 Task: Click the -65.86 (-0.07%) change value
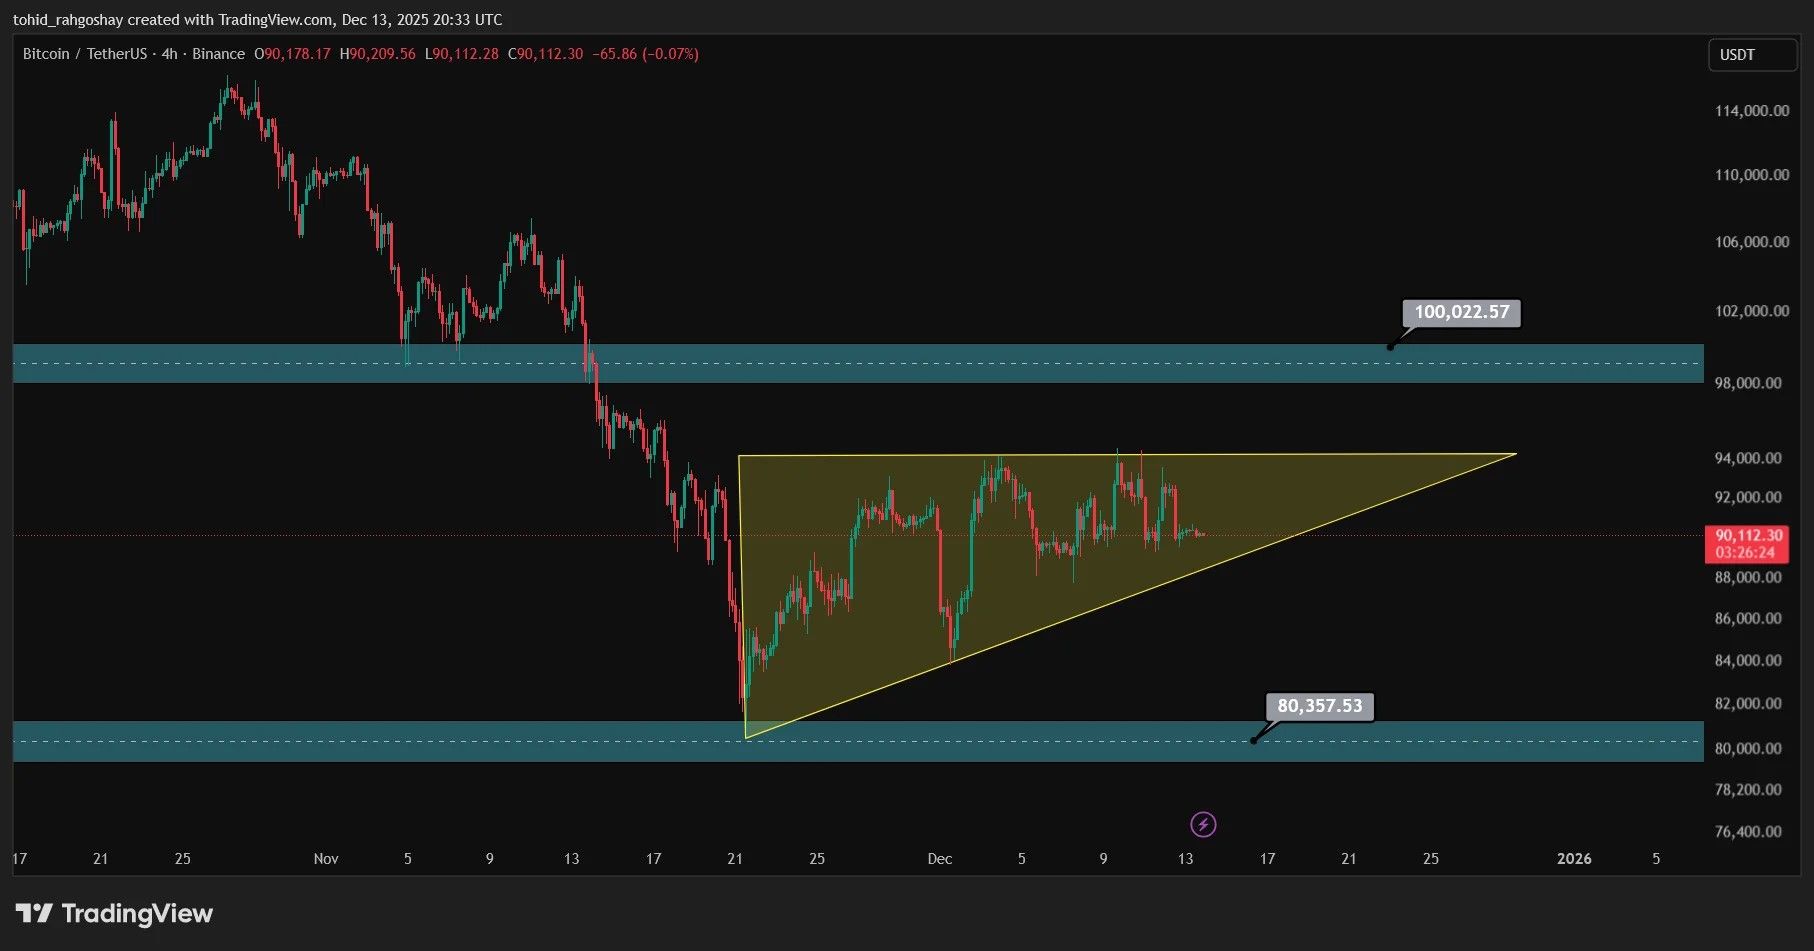645,54
